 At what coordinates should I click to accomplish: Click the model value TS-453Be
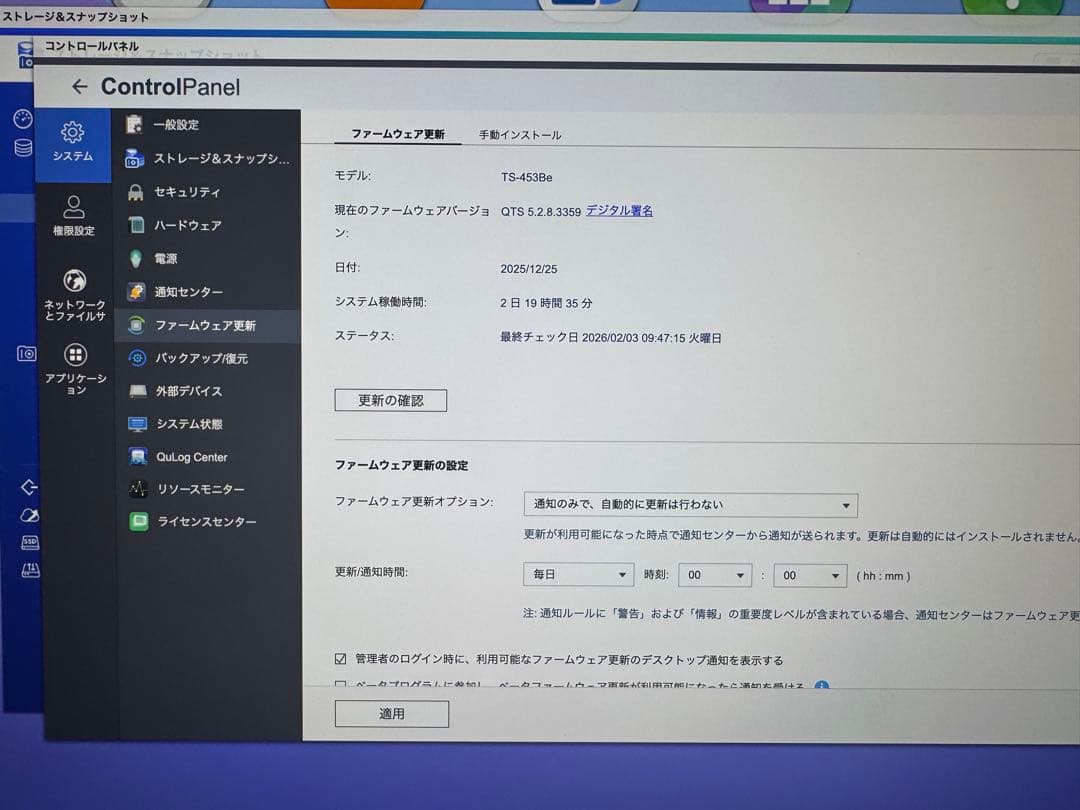tap(527, 178)
